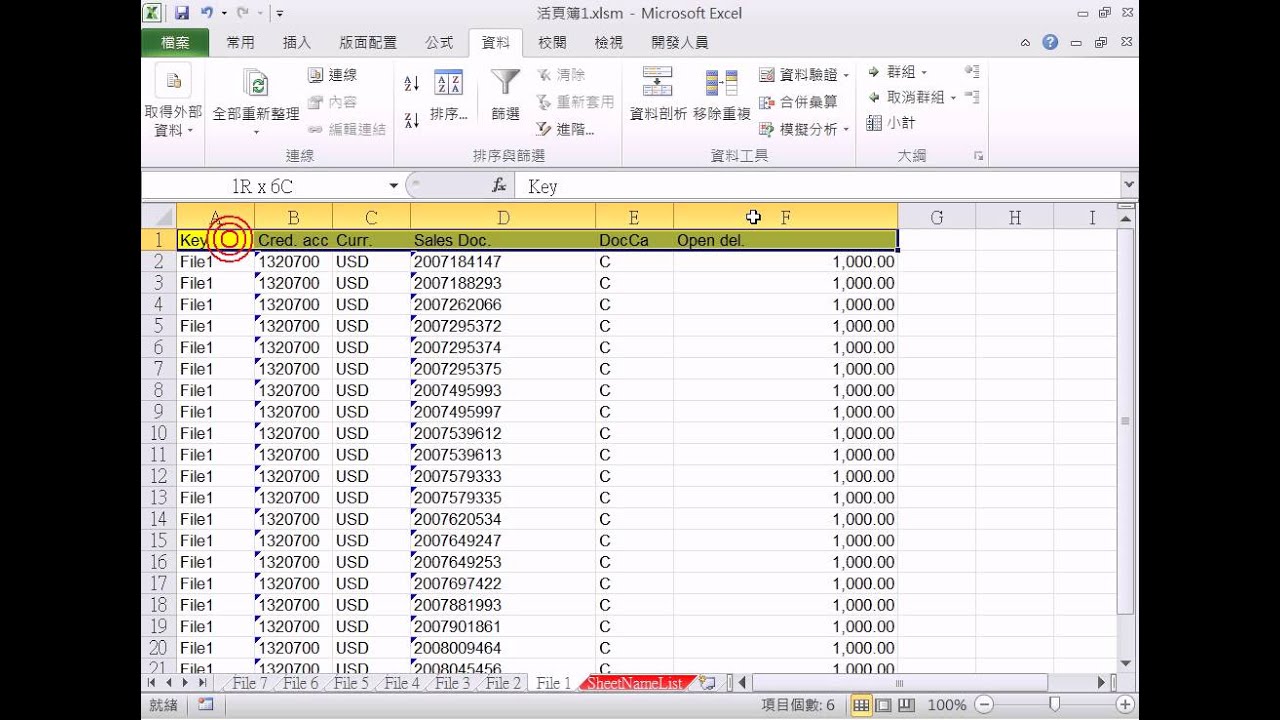Click Refresh All icon
The image size is (1280, 720).
tap(256, 83)
